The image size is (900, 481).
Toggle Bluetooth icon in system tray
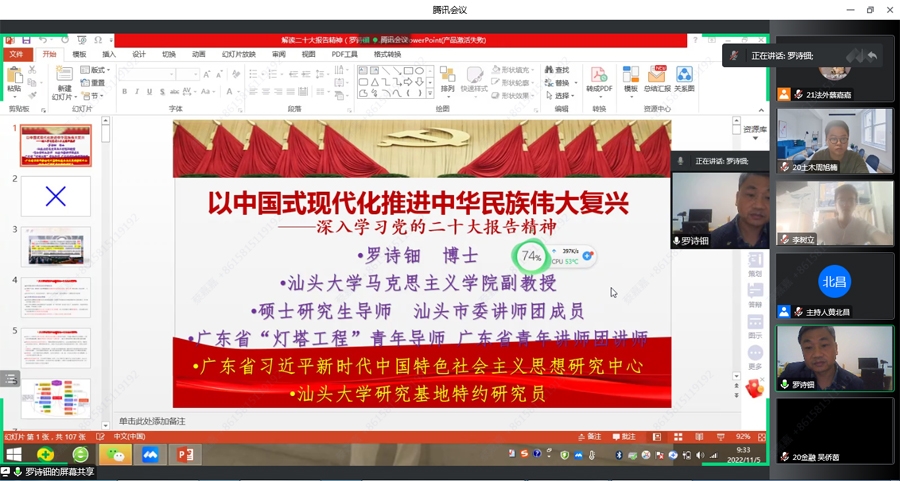point(619,455)
